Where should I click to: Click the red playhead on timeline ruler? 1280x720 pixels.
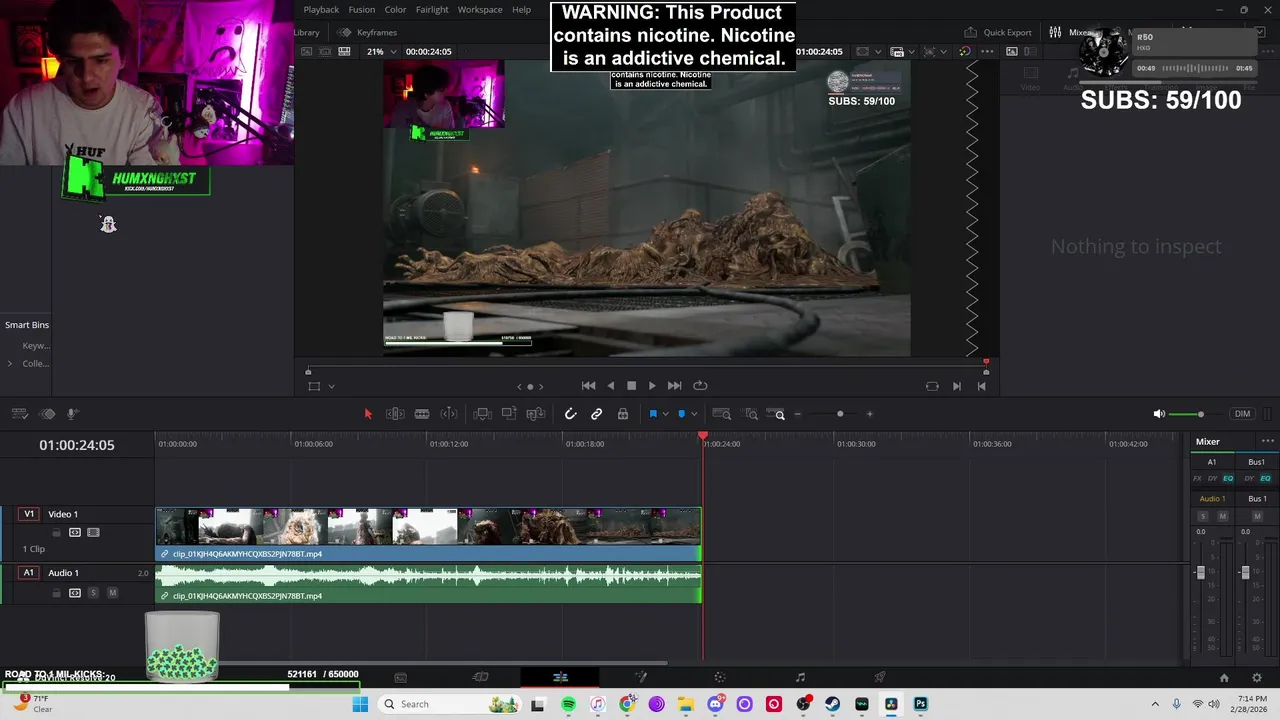703,437
